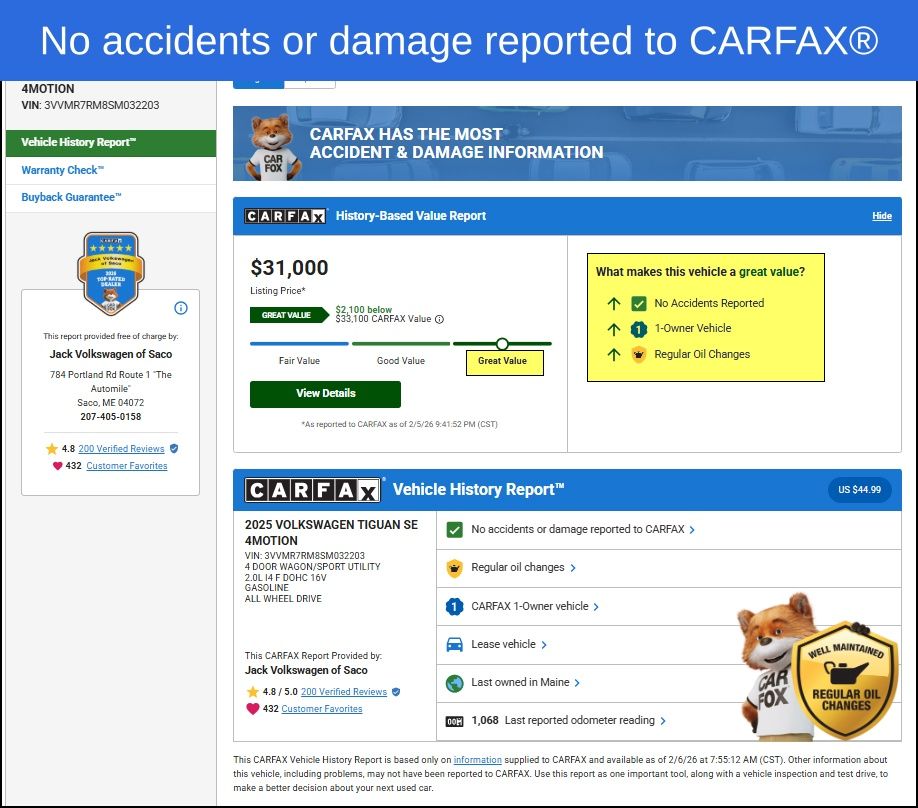Click the Regular oil changes shield icon
This screenshot has width=918, height=808.
[454, 568]
